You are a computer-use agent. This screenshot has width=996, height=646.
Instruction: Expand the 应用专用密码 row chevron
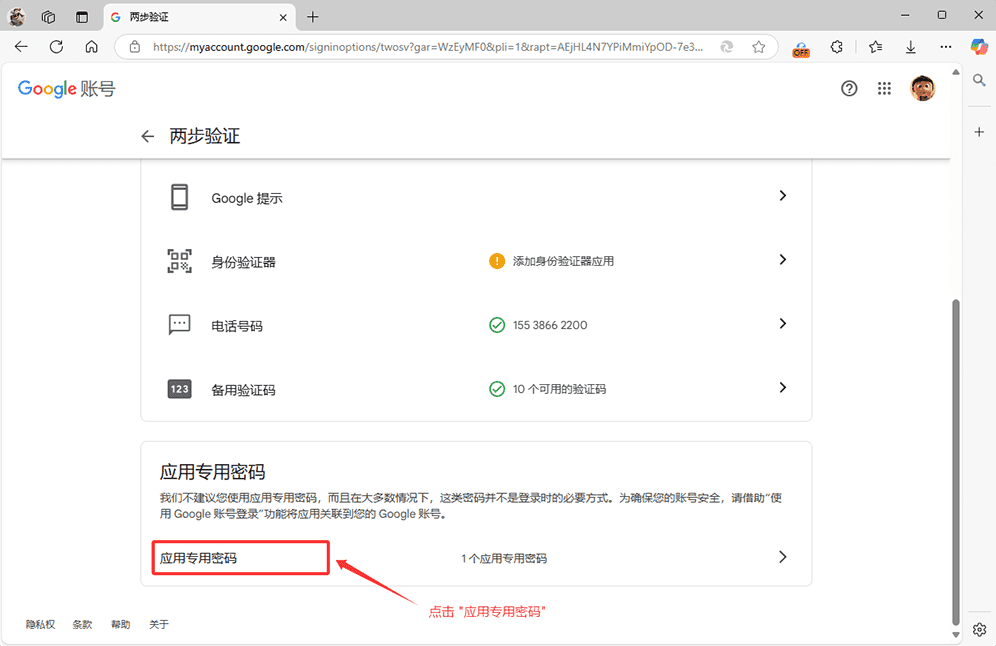pyautogui.click(x=783, y=557)
